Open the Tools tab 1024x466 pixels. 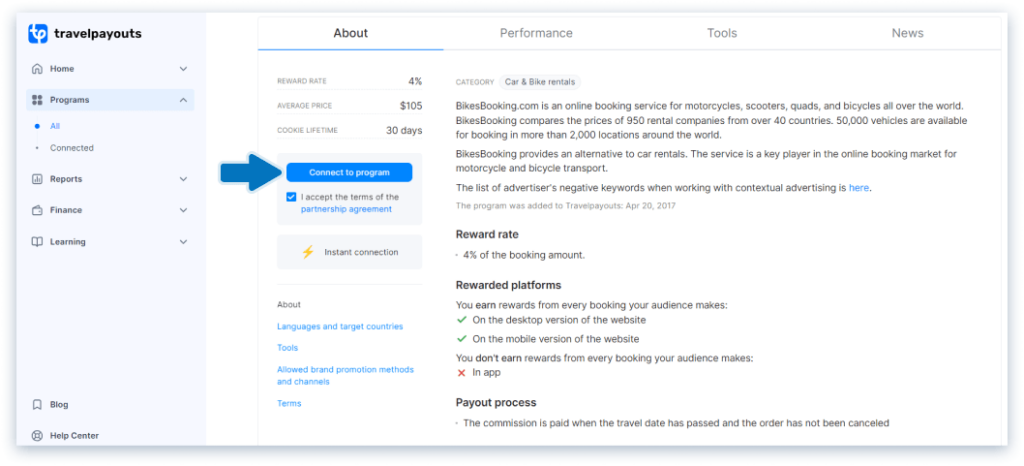[721, 33]
